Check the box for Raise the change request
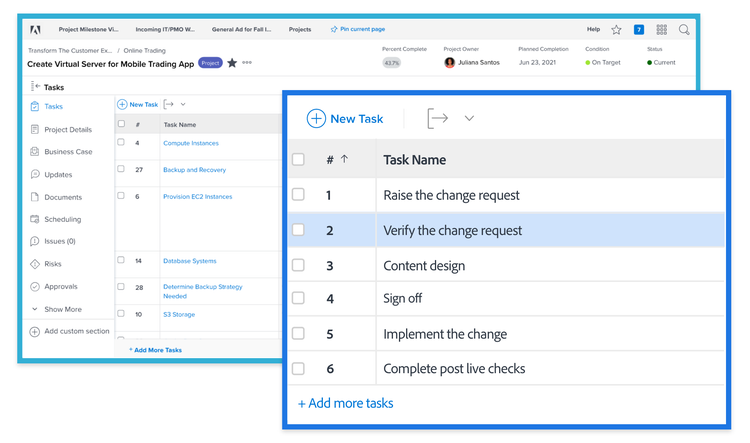Image resolution: width=750 pixels, height=443 pixels. point(298,194)
